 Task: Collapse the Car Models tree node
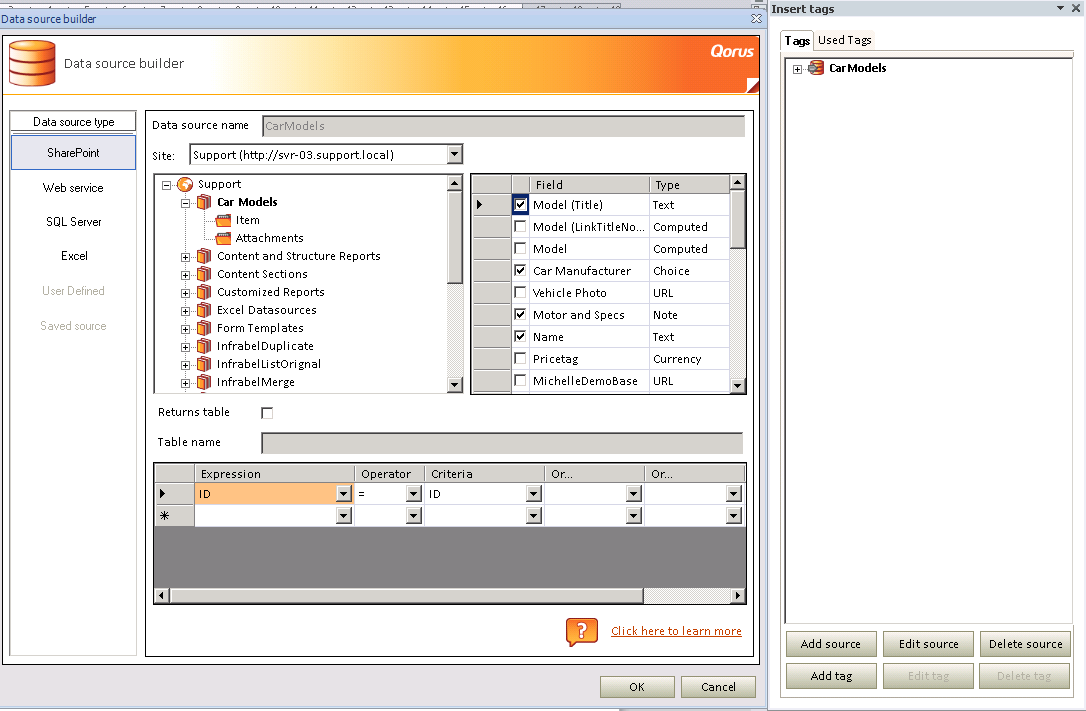186,204
